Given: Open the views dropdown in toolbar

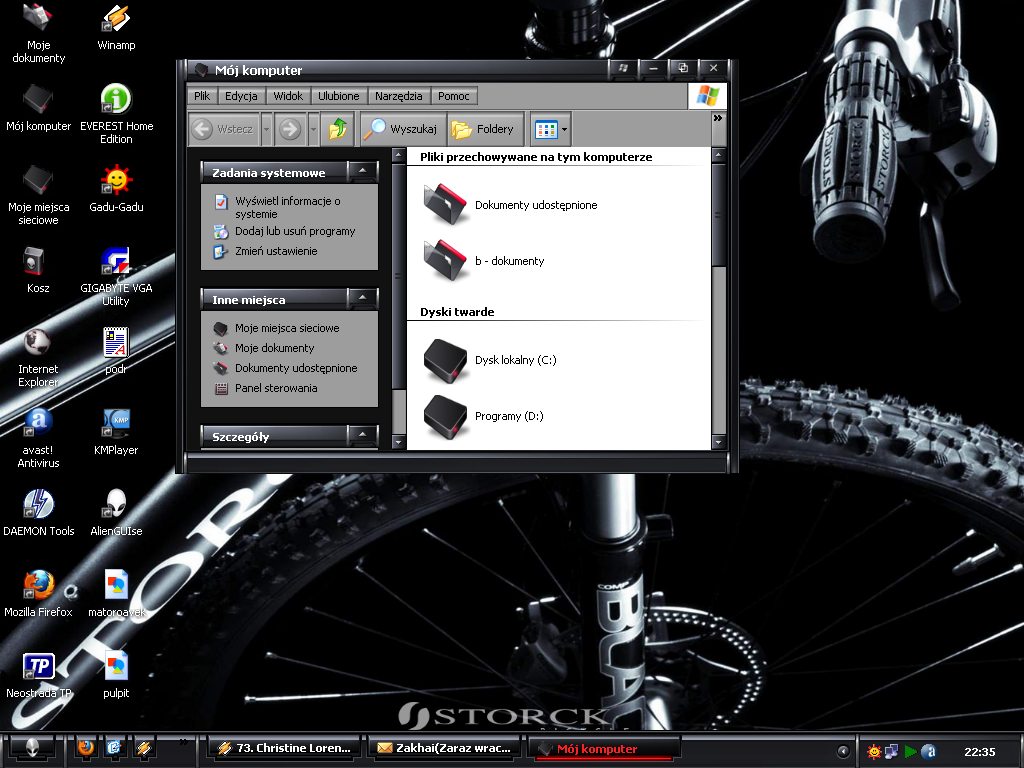Looking at the screenshot, I should pyautogui.click(x=565, y=129).
